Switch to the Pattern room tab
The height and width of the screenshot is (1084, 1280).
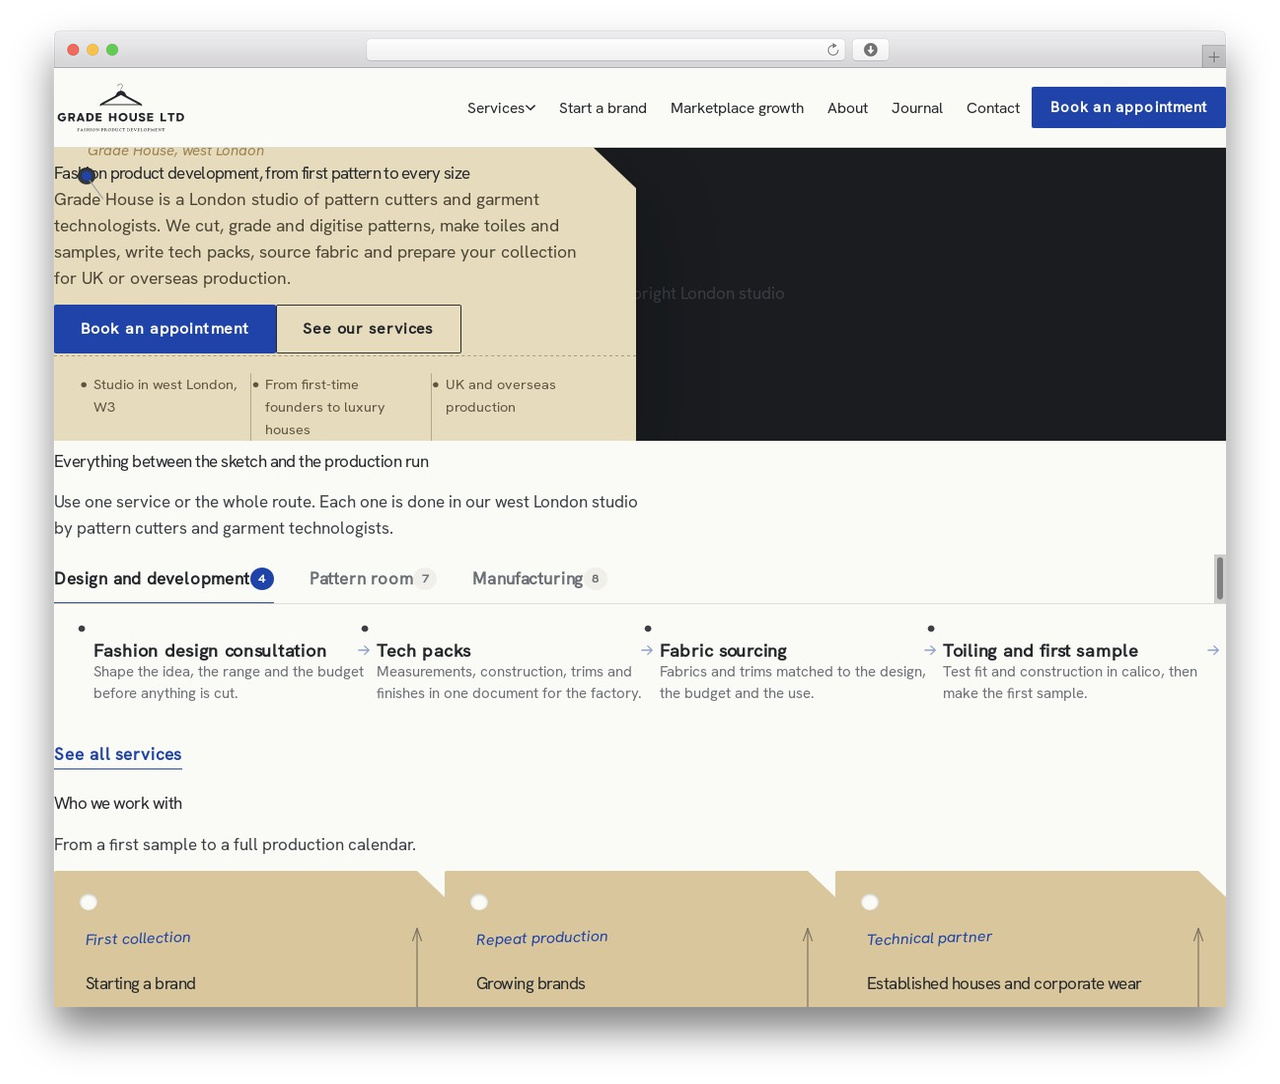(x=372, y=579)
